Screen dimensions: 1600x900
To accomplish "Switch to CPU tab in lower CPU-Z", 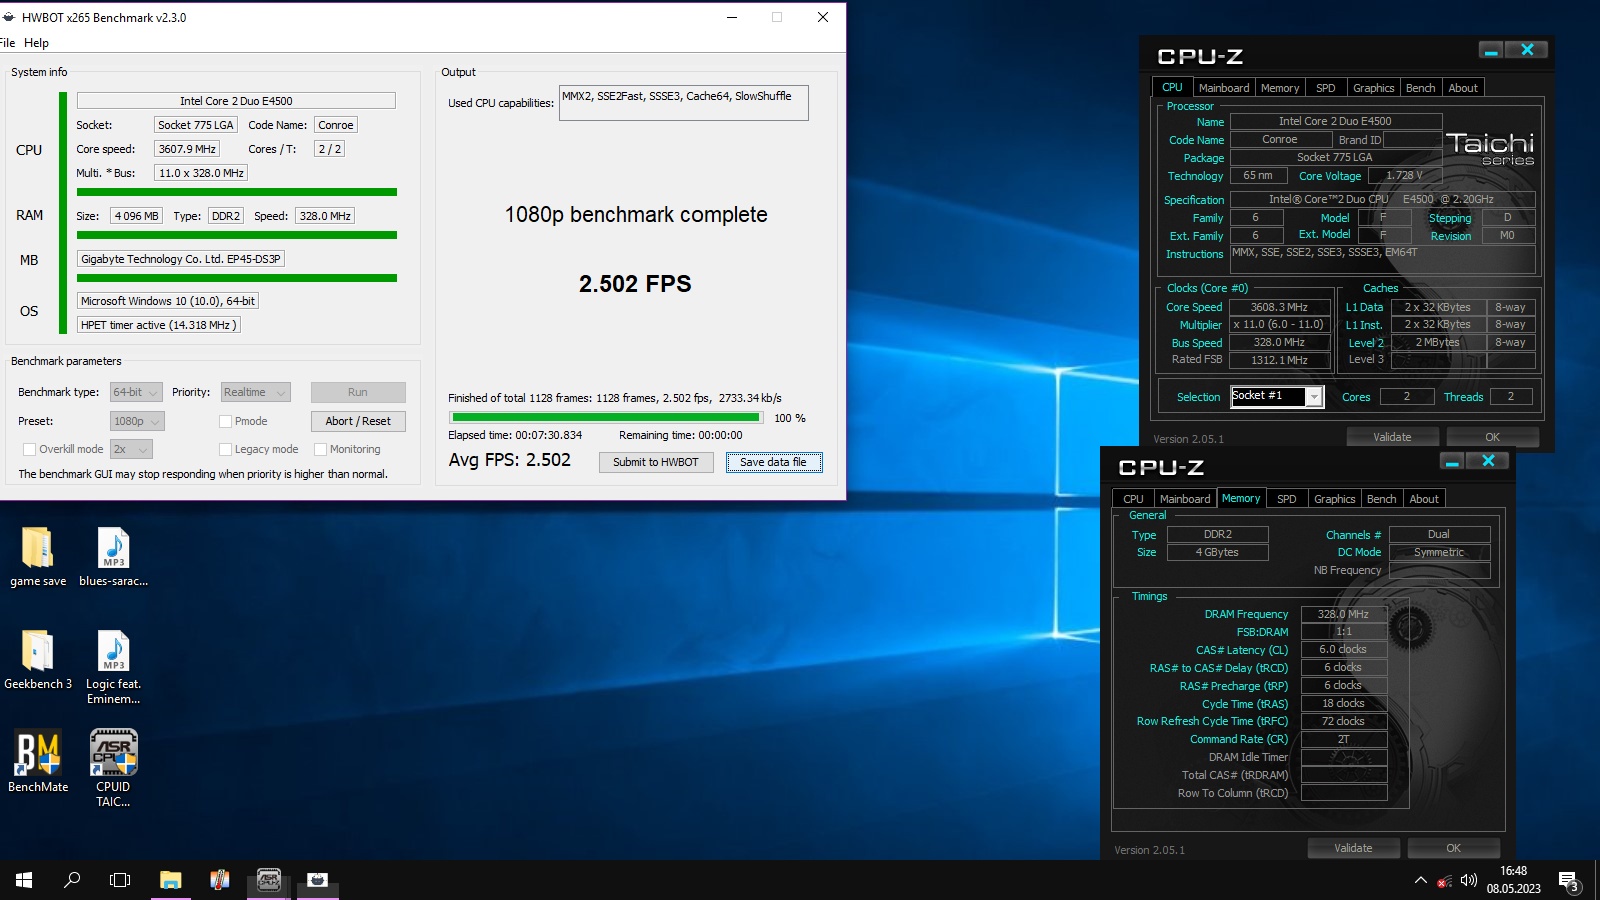I will (x=1133, y=499).
